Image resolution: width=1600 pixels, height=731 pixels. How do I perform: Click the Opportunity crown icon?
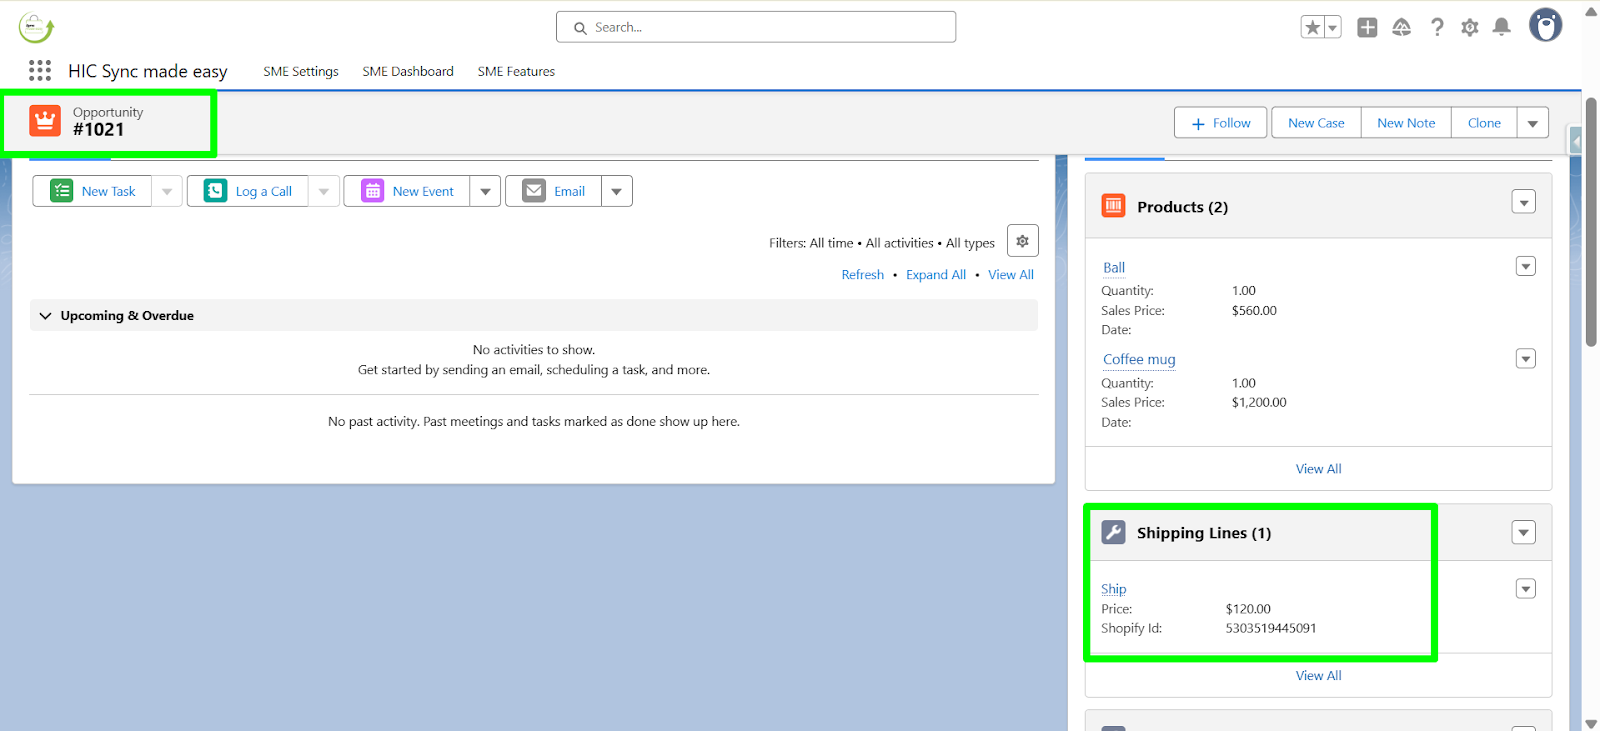pos(45,120)
